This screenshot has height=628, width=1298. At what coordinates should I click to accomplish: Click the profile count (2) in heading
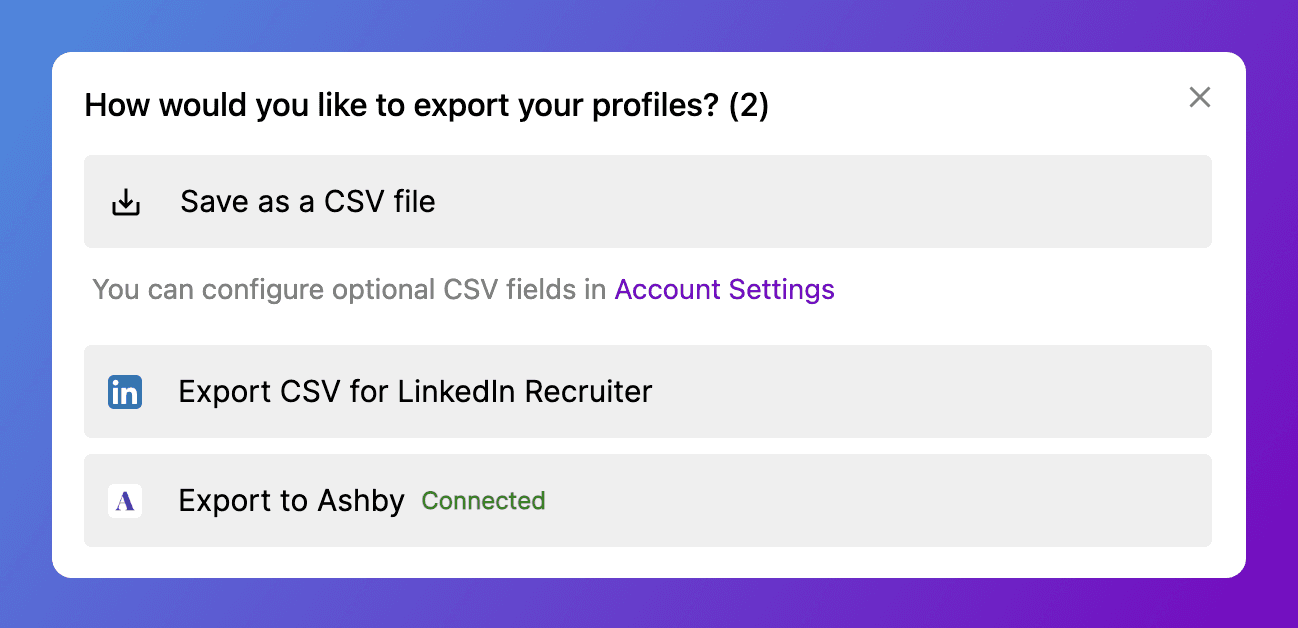coord(748,105)
